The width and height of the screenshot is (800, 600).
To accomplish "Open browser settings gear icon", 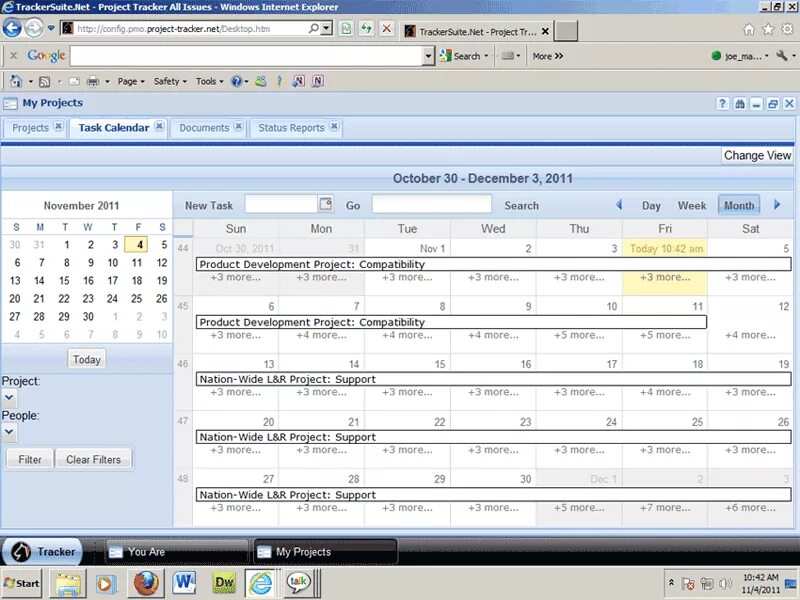I will (787, 30).
